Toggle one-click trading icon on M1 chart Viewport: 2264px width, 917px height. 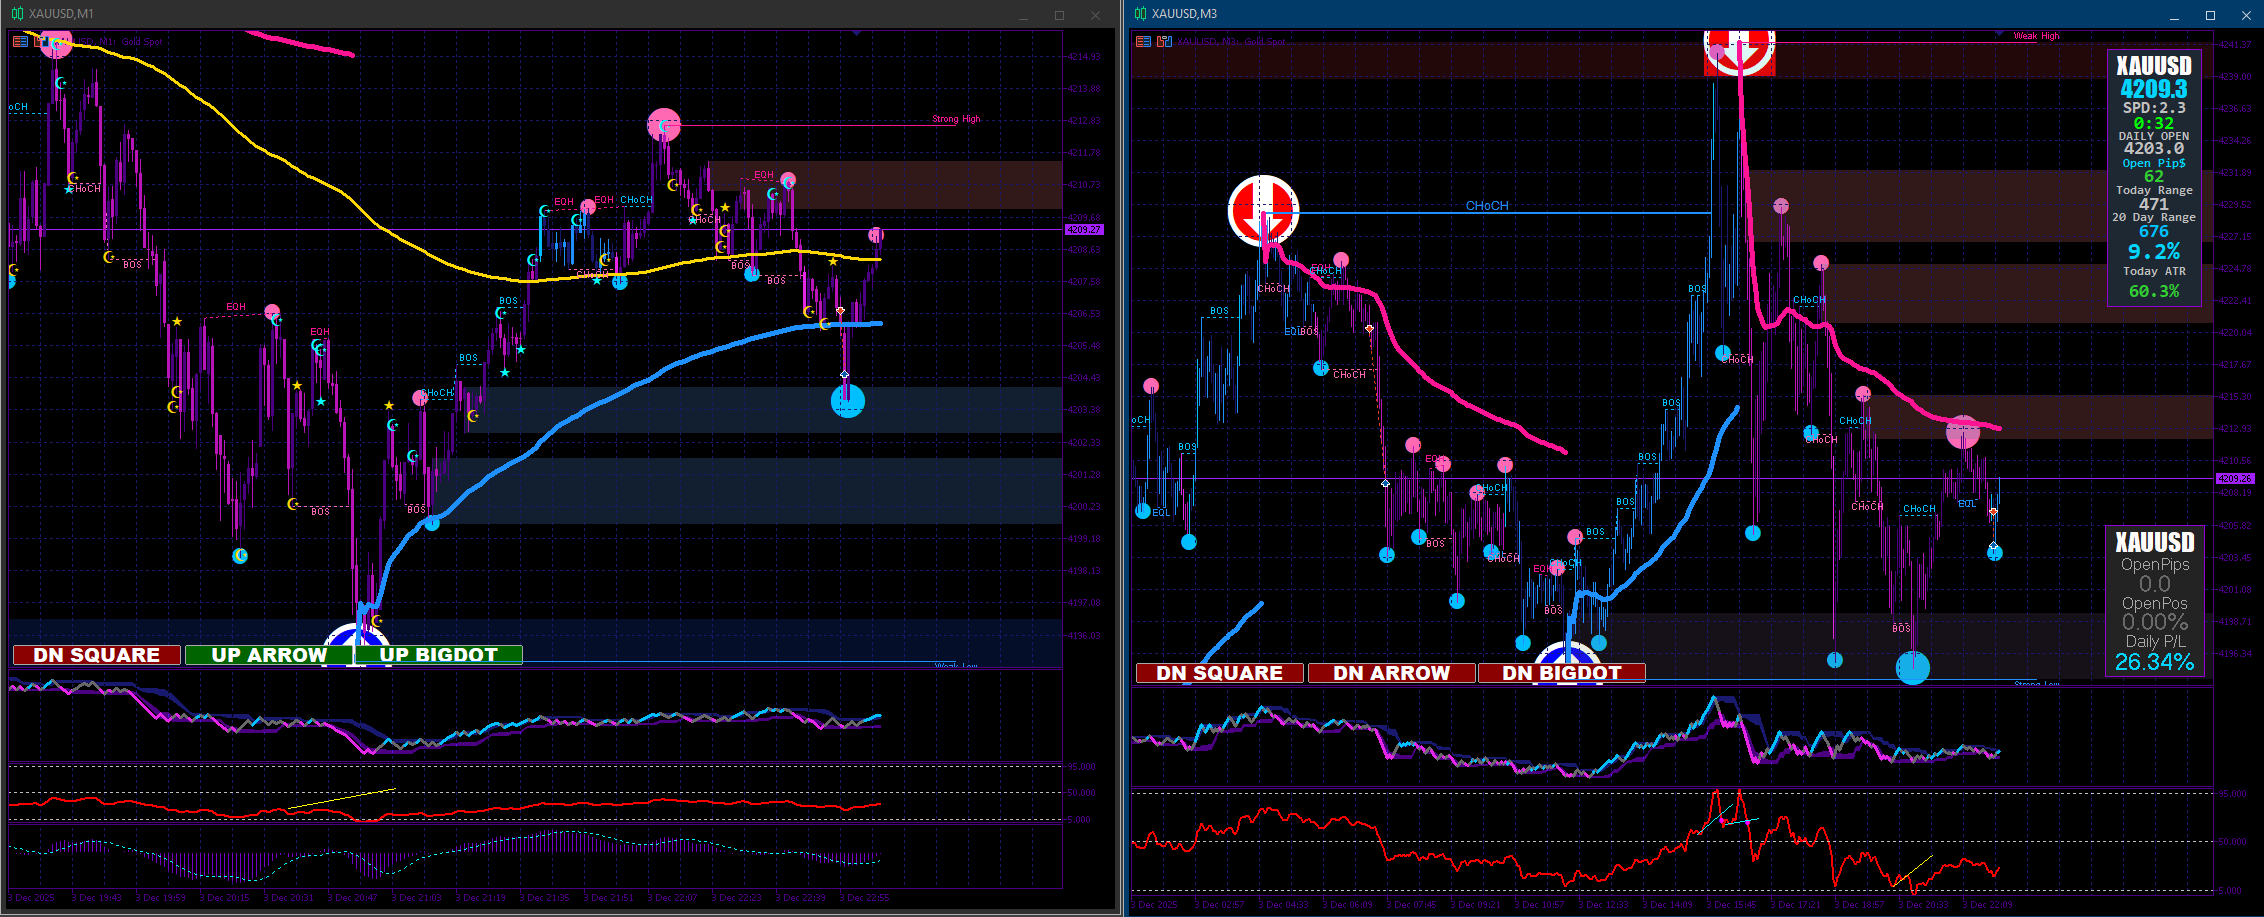(x=40, y=42)
